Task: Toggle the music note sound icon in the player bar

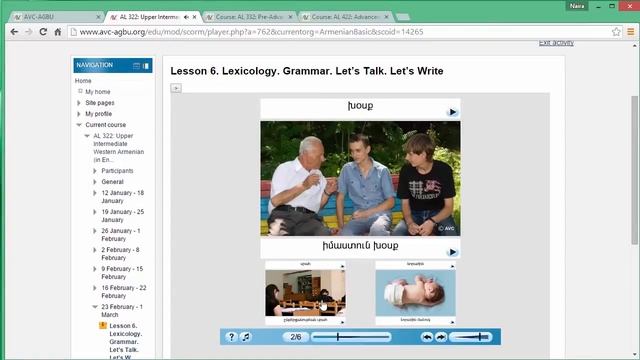Action: (246, 337)
